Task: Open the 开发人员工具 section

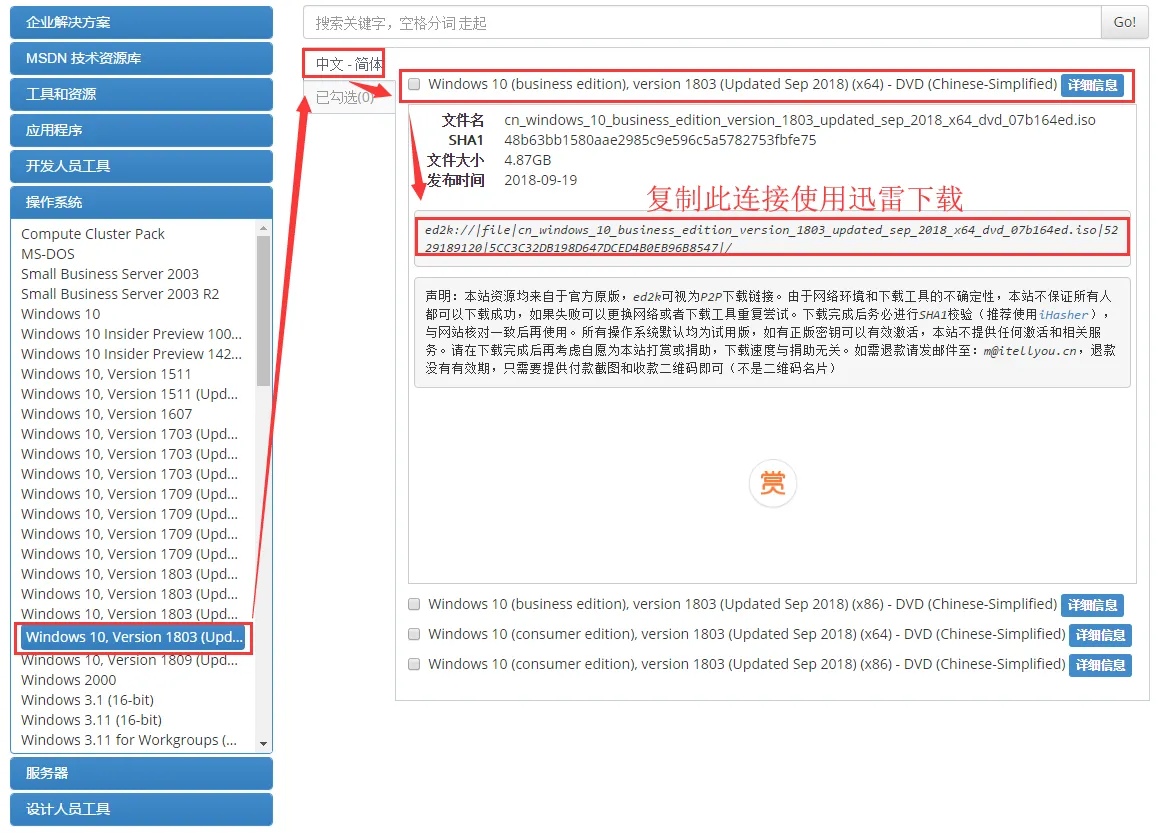Action: coord(141,166)
